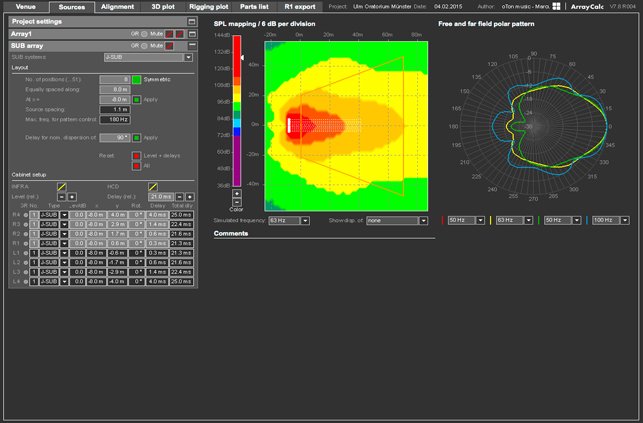Screen dimensions: 643x423
Task: Mute the SUB array
Action: coord(169,46)
